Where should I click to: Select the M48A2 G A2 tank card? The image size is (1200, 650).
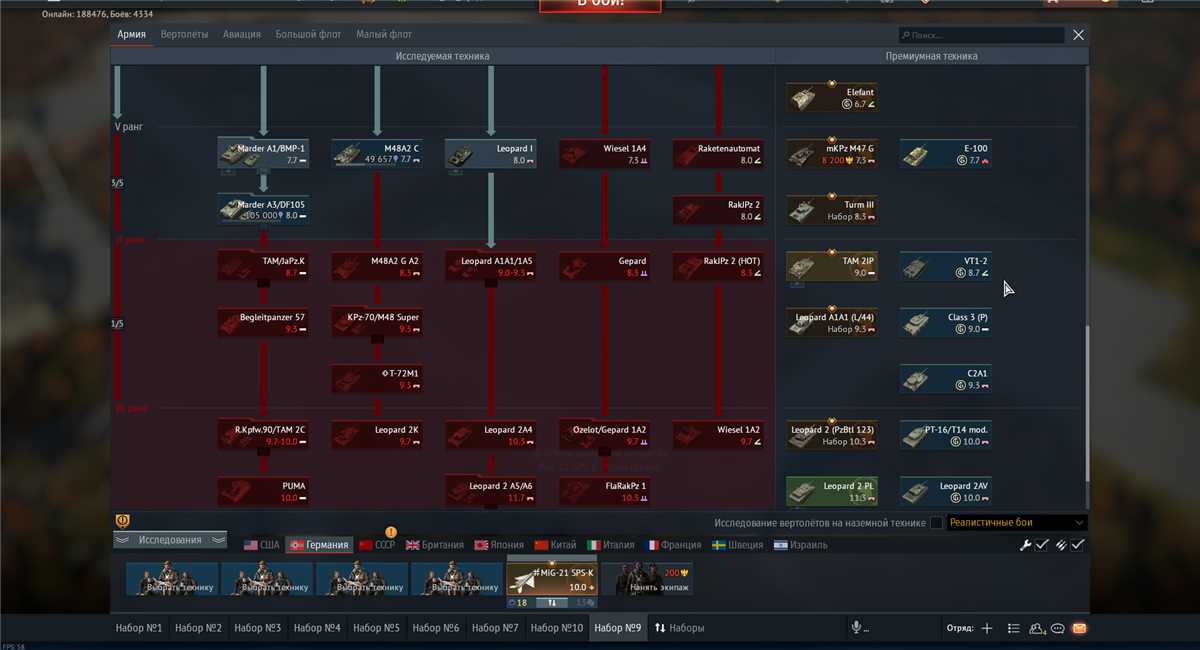377,265
